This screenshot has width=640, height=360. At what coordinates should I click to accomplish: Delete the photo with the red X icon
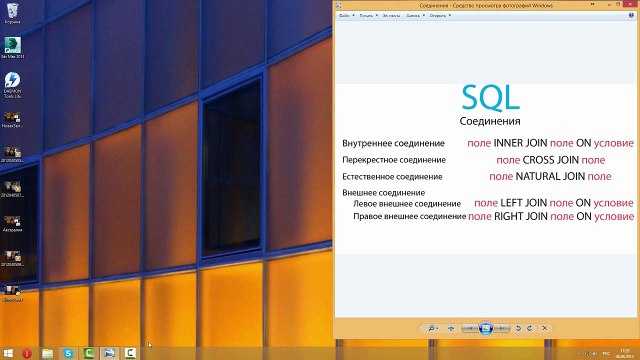(x=544, y=328)
